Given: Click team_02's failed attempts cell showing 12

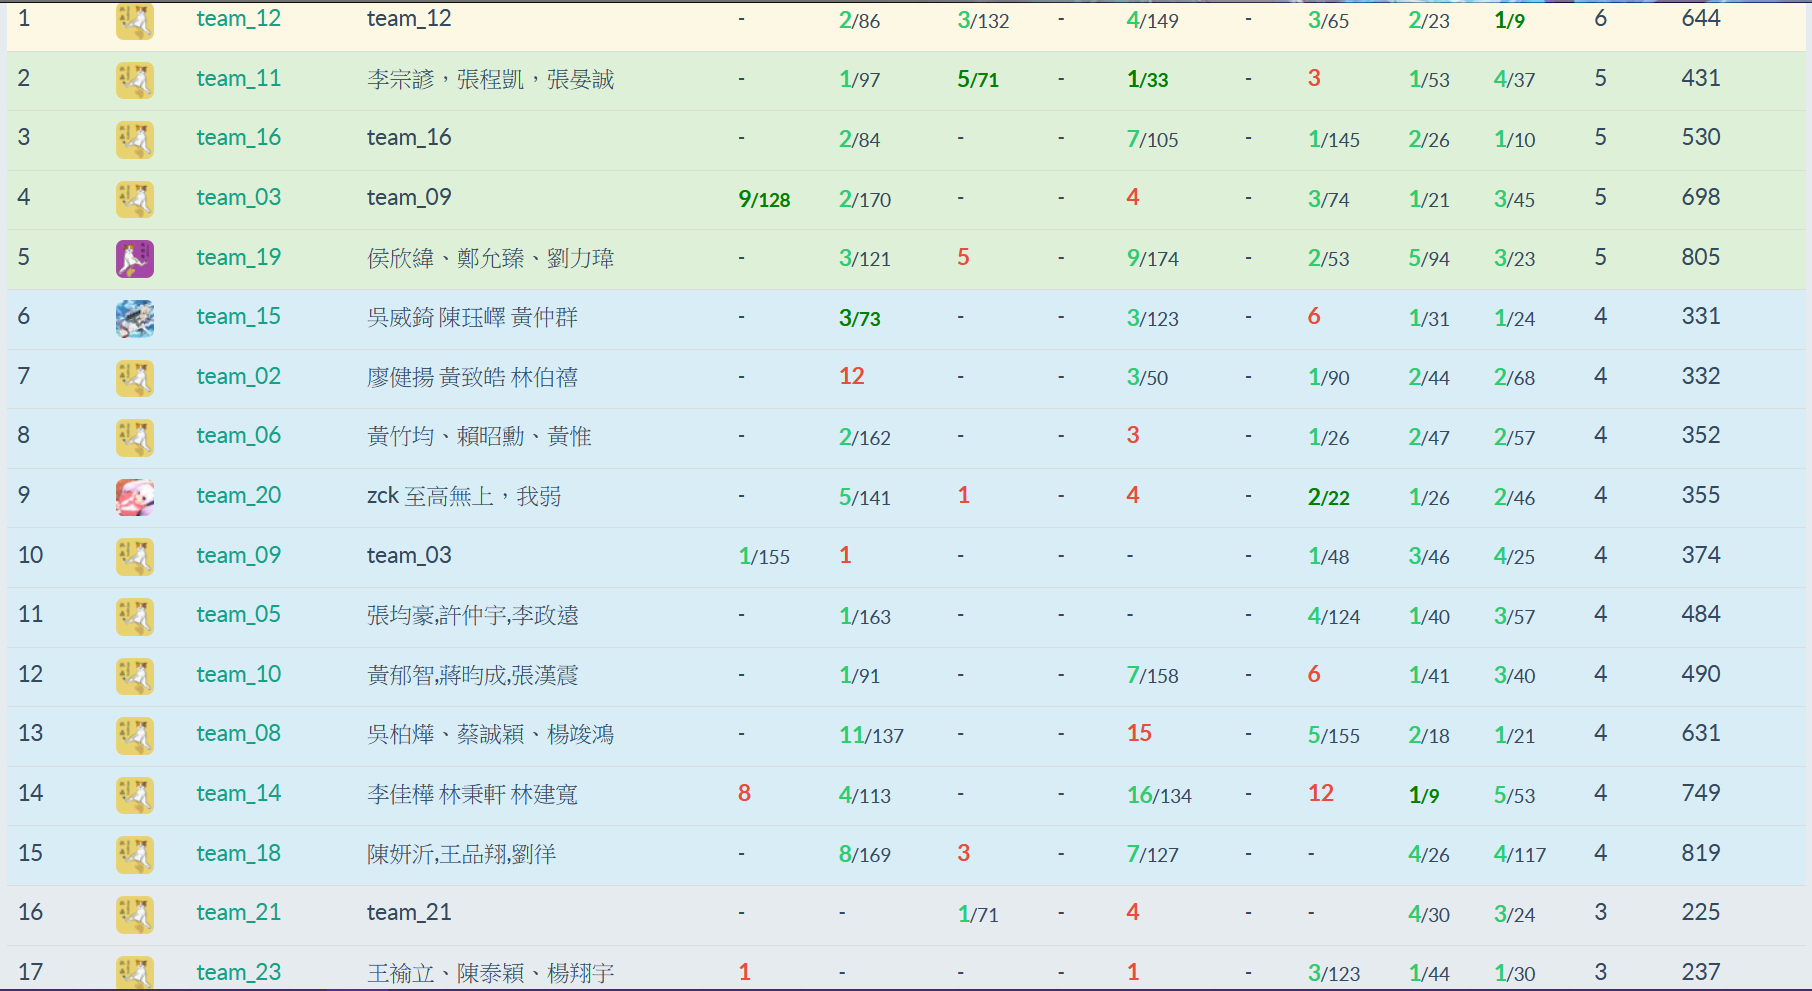Looking at the screenshot, I should click(x=852, y=376).
